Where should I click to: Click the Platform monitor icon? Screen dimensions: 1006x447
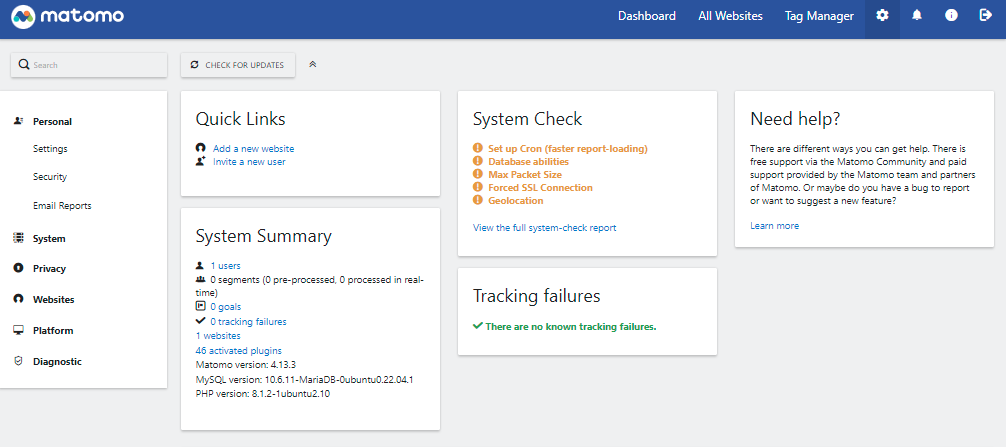click(x=18, y=330)
